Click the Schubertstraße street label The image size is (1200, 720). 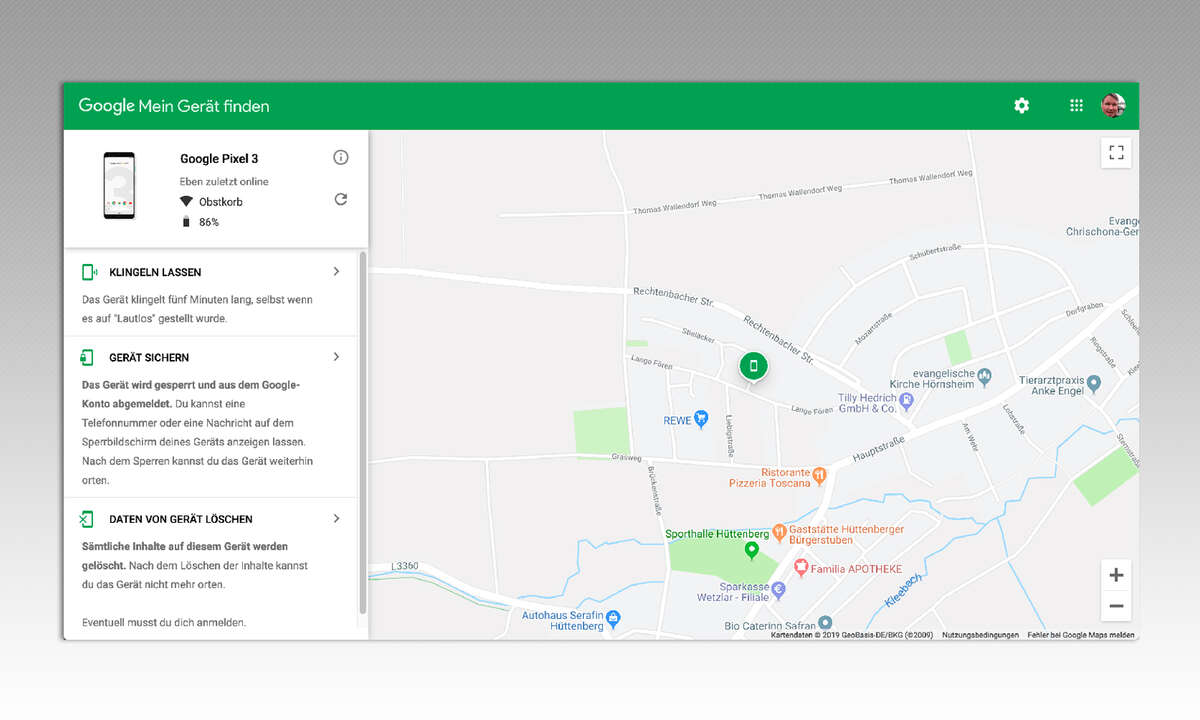tap(935, 253)
